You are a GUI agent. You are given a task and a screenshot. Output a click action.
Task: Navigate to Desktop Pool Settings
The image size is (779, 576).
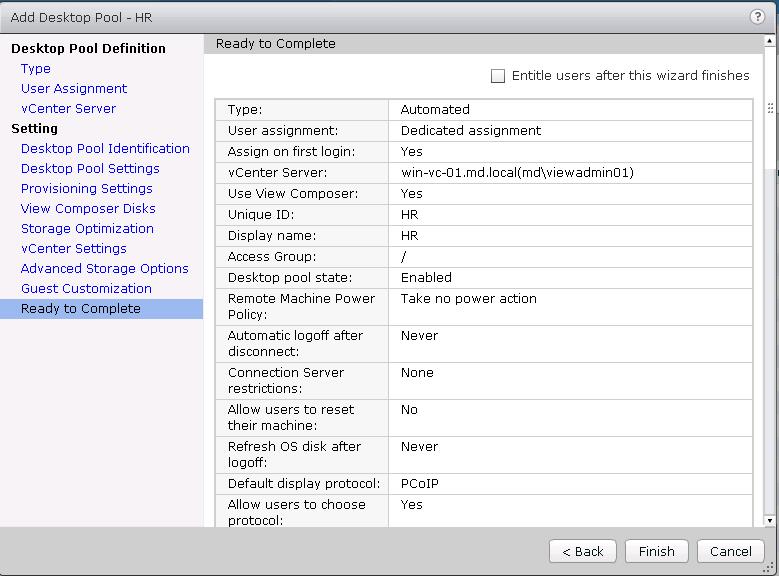(x=90, y=169)
